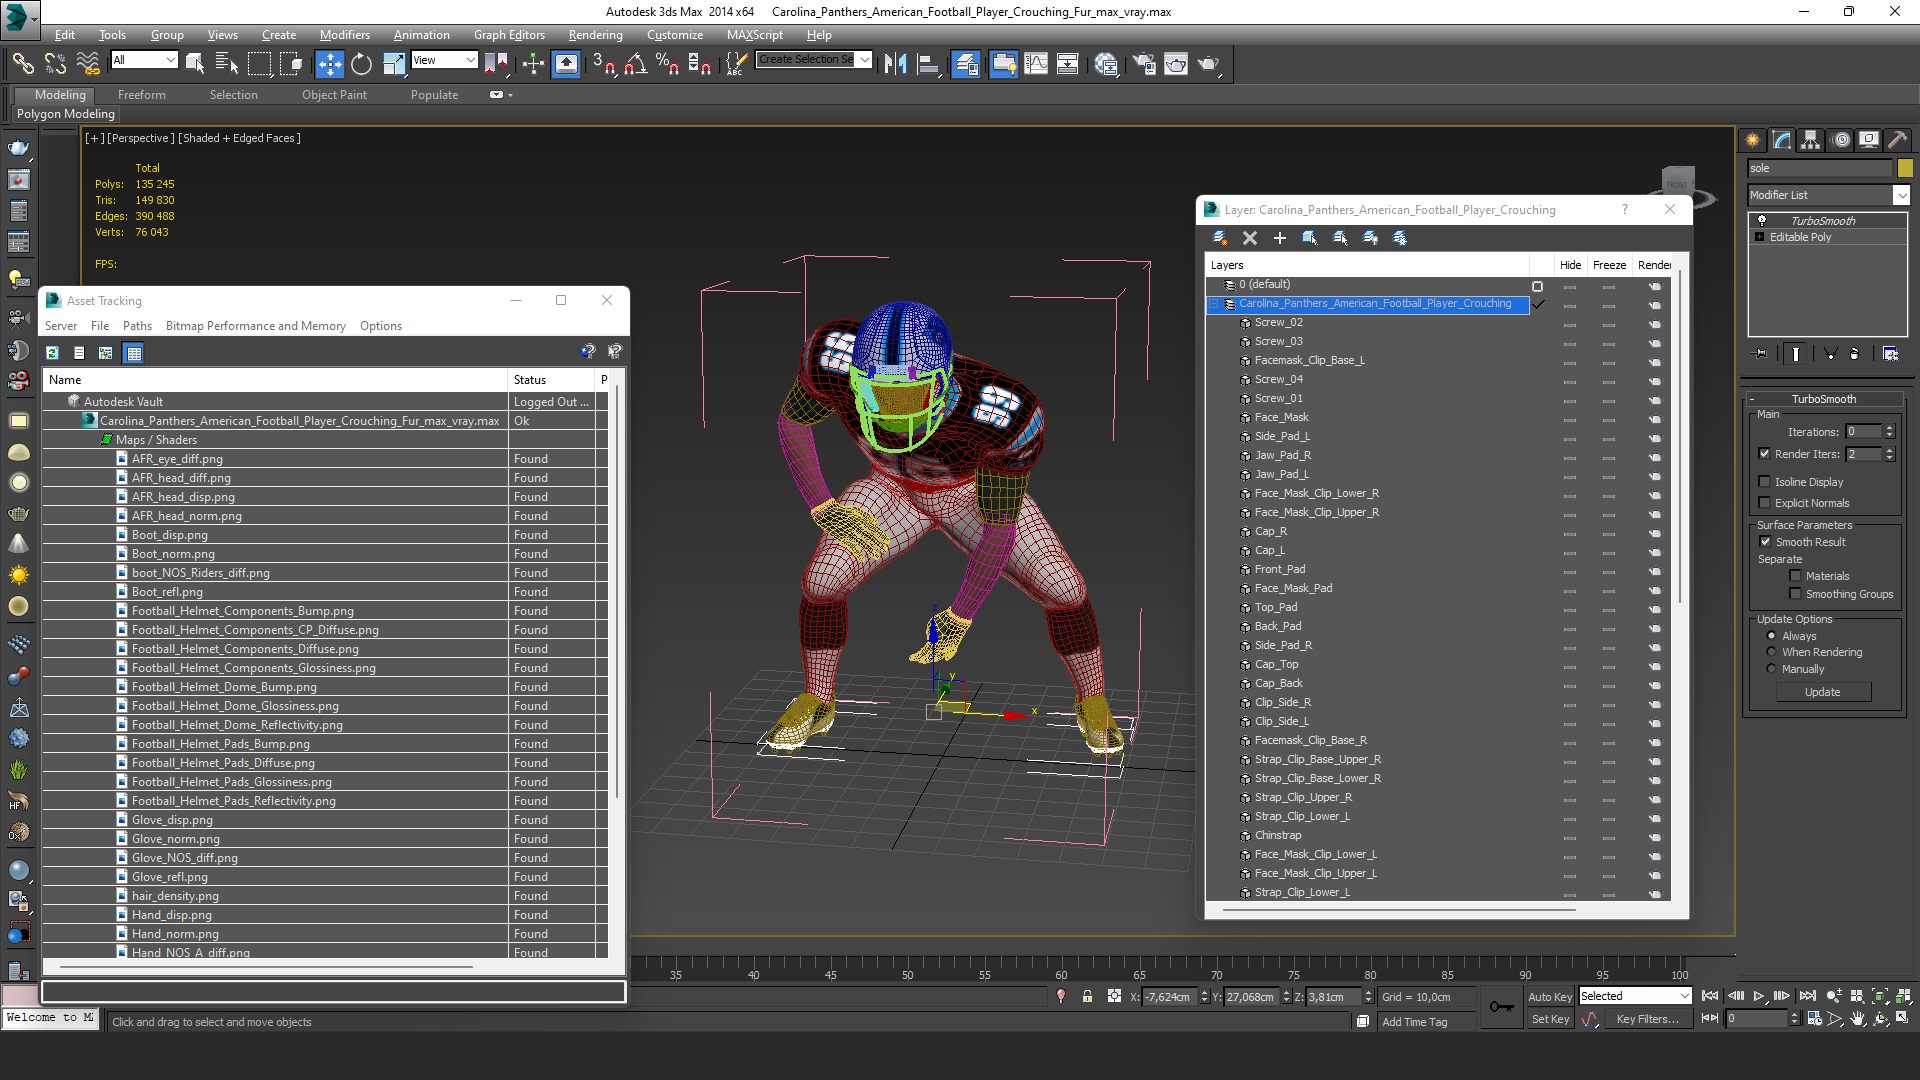This screenshot has width=1920, height=1080.
Task: Click Add Selected Objects plus icon
Action: point(1280,238)
